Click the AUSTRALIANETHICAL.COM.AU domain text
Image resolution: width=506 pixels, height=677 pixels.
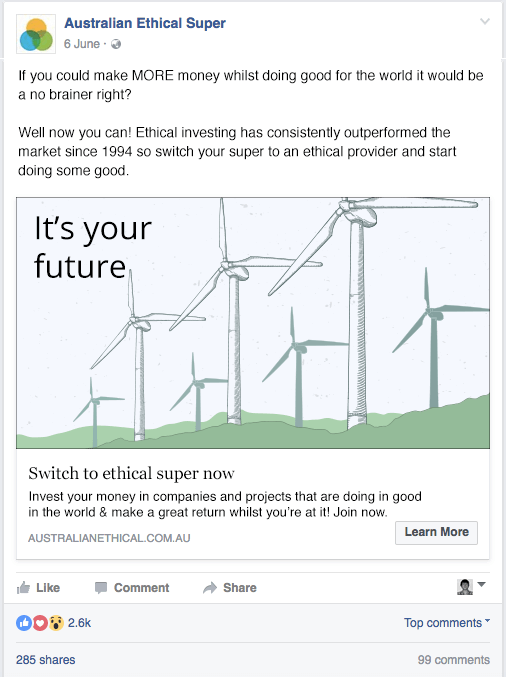coord(109,538)
